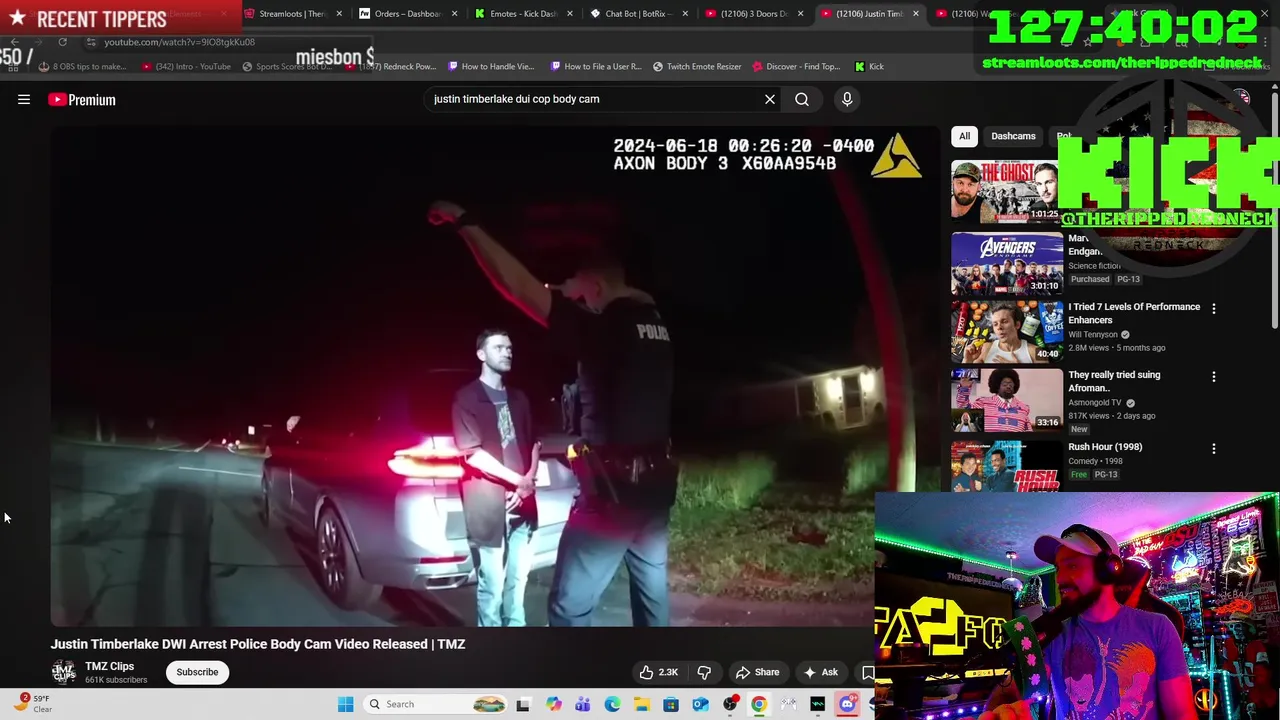The width and height of the screenshot is (1280, 720).
Task: Open the TMZ Clips channel name link
Action: click(109, 666)
